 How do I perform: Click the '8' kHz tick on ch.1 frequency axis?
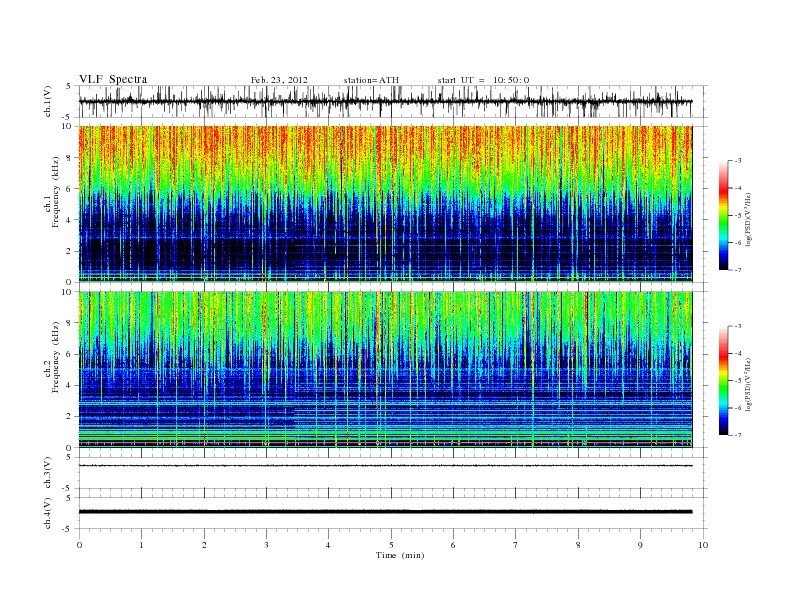click(x=70, y=158)
